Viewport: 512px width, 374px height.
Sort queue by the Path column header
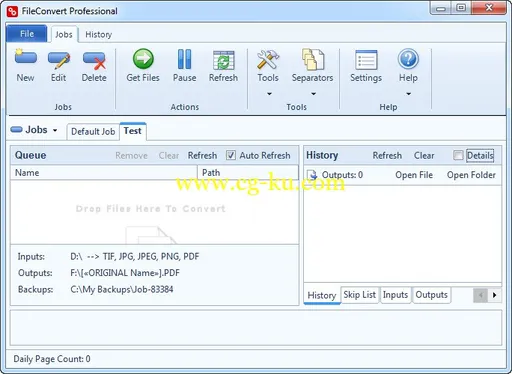point(248,173)
